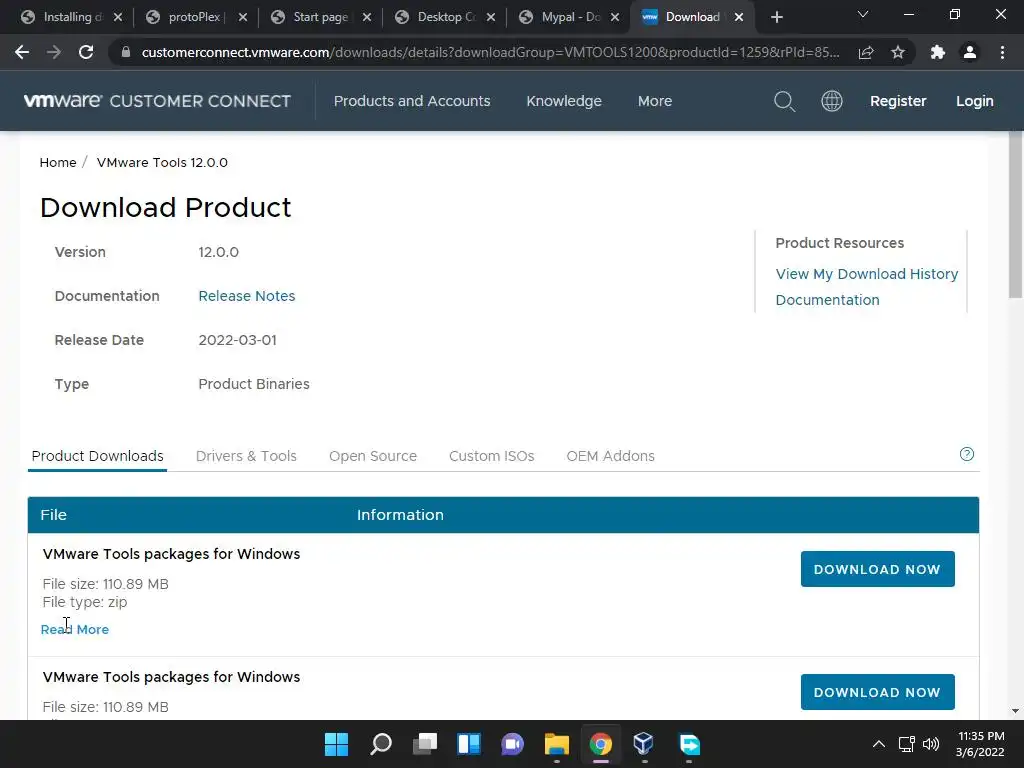The height and width of the screenshot is (768, 1024).
Task: Switch to the protoPlex tab
Action: point(186,17)
